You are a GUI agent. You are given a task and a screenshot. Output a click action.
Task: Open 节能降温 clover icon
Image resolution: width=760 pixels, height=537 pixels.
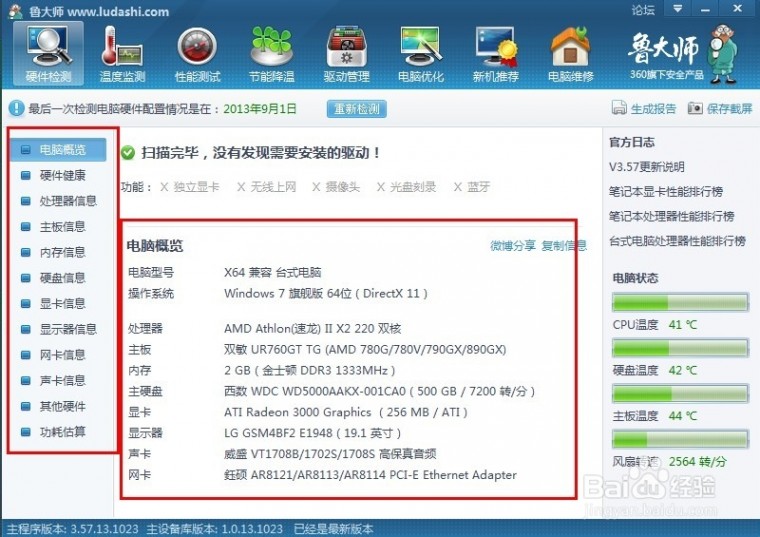coord(271,54)
